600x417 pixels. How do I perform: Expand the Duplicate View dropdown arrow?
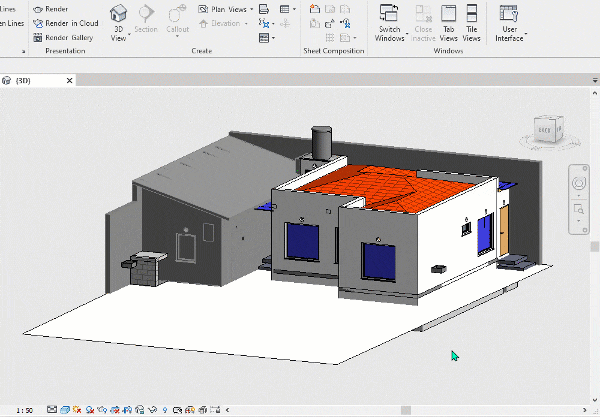pyautogui.click(x=273, y=24)
